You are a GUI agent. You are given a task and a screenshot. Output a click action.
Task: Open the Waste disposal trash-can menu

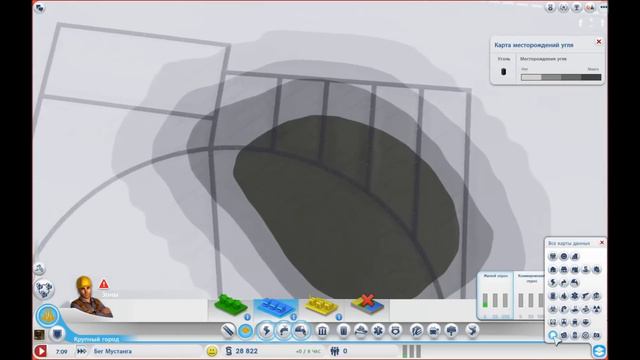343,330
